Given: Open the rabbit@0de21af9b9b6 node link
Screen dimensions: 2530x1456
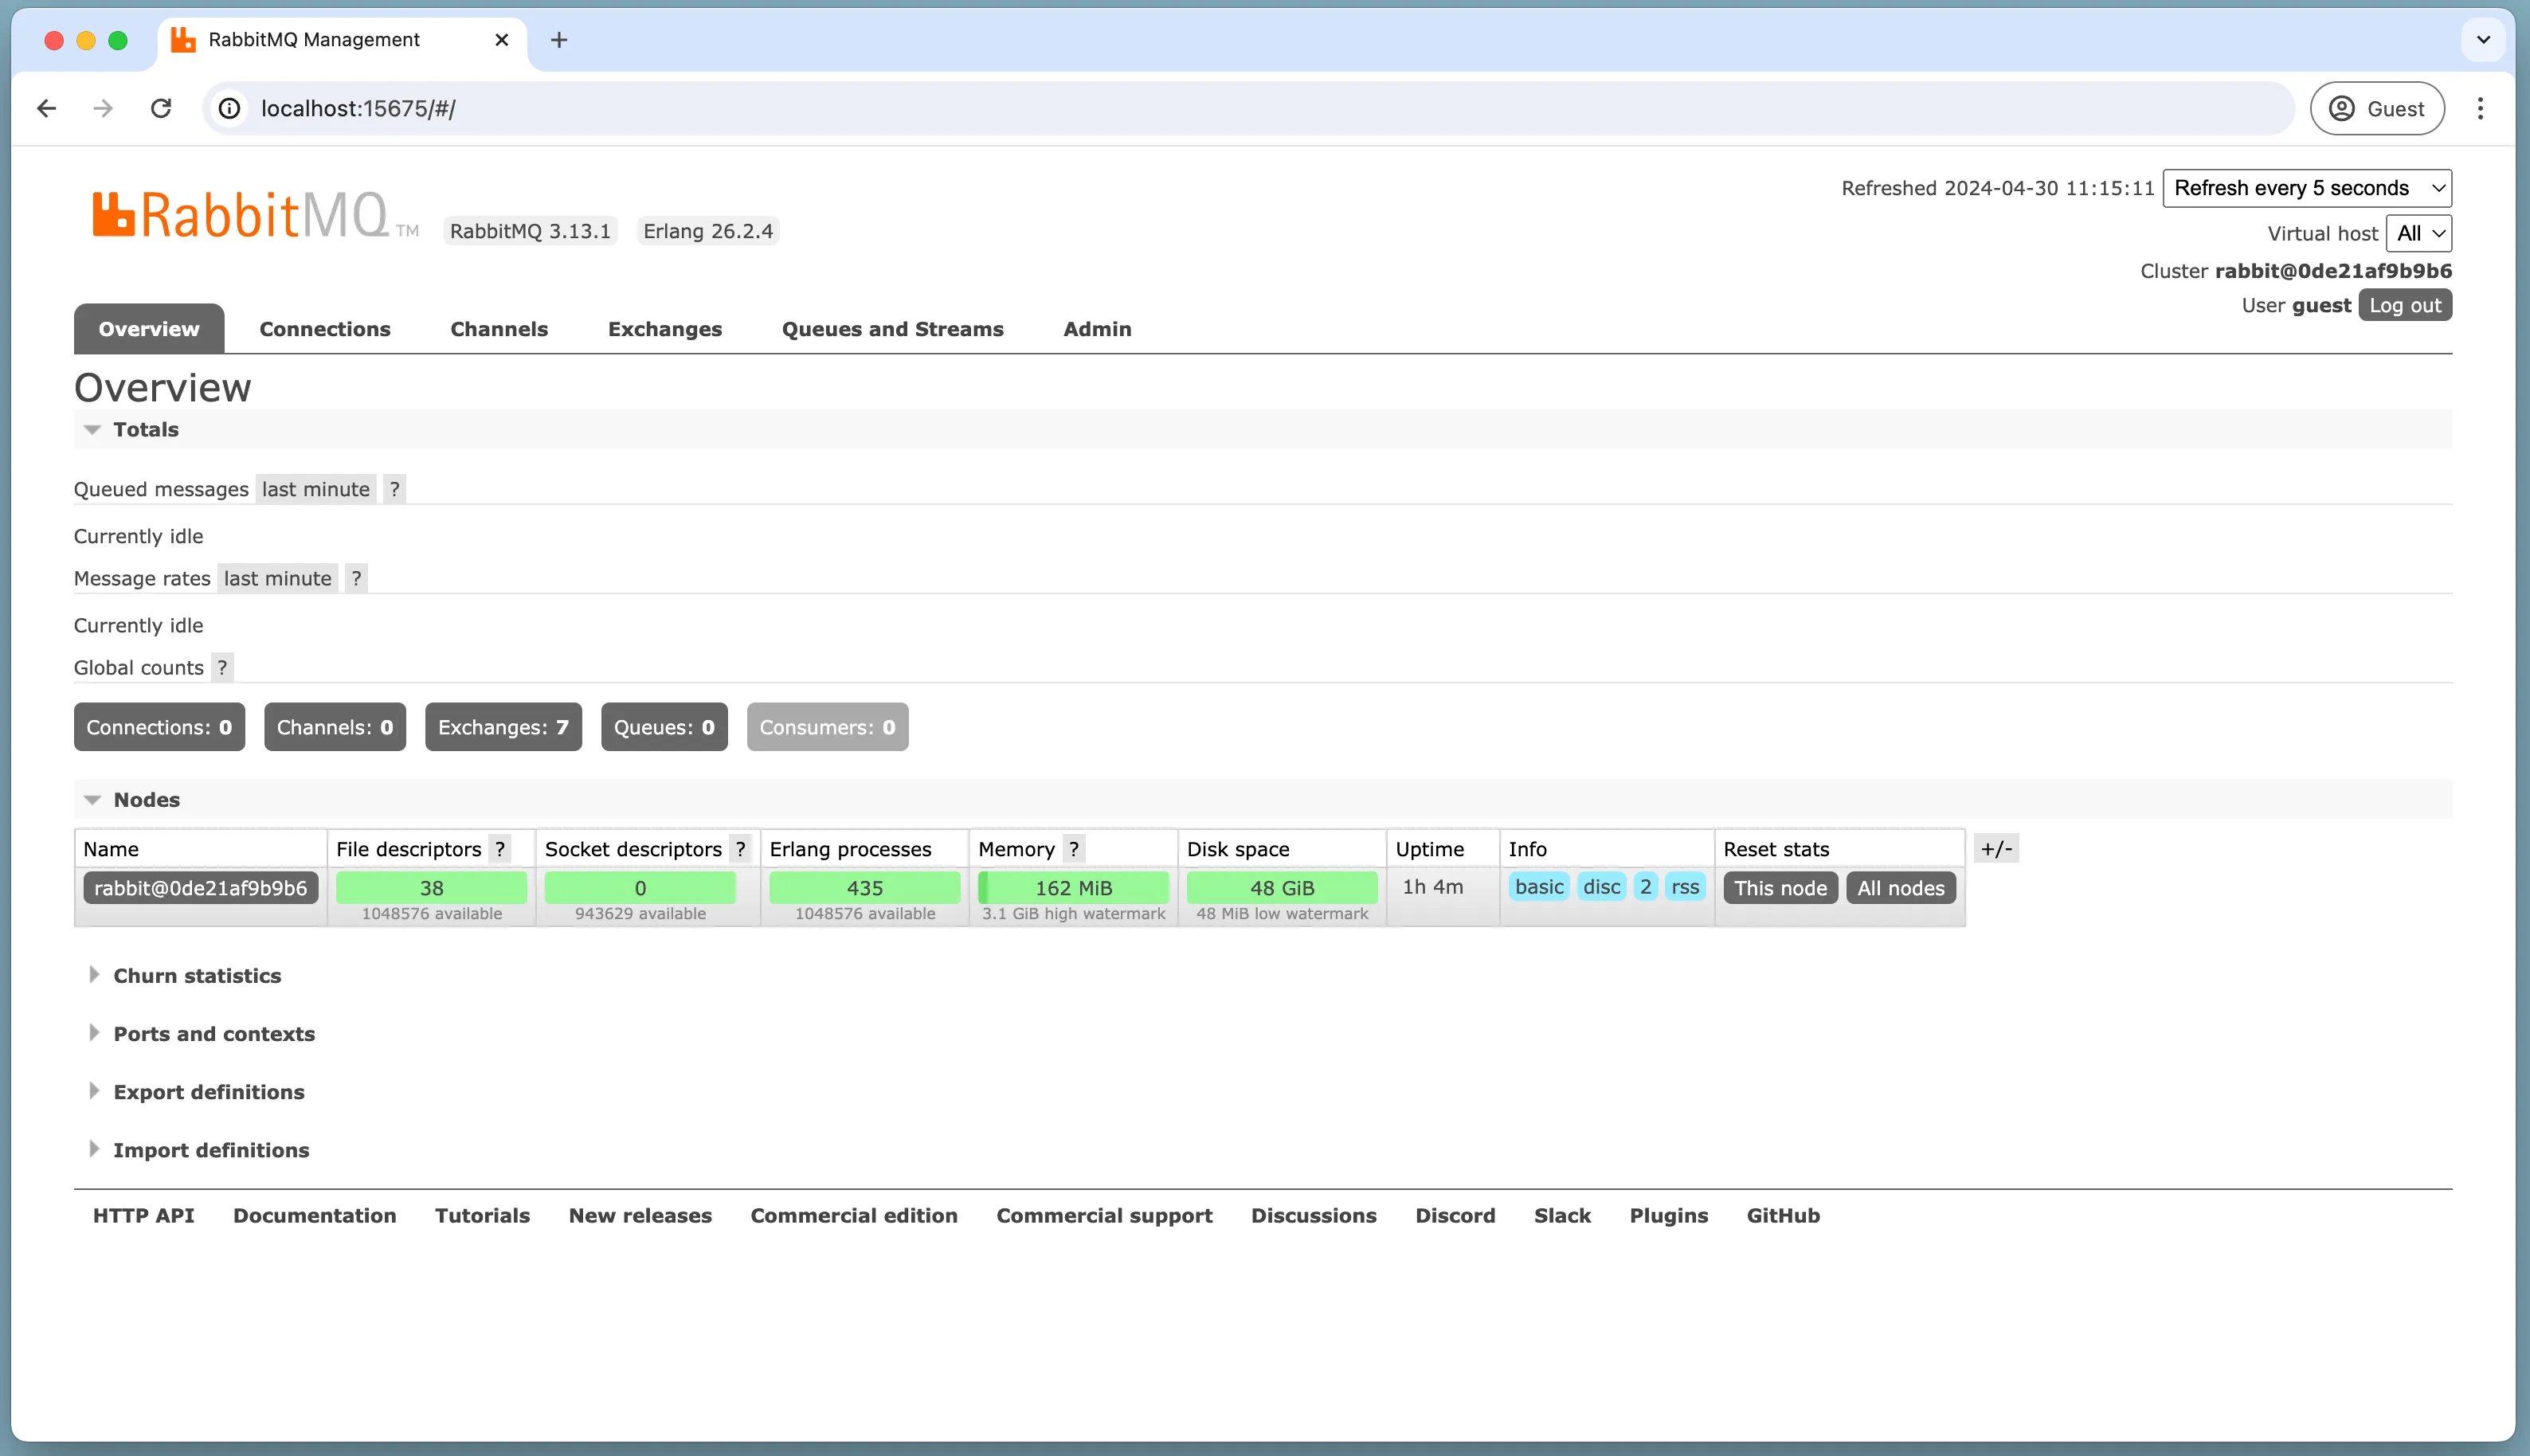Looking at the screenshot, I should pyautogui.click(x=201, y=888).
